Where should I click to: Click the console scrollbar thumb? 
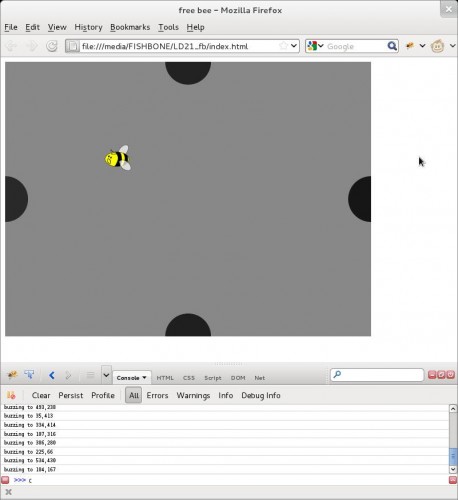[453, 456]
